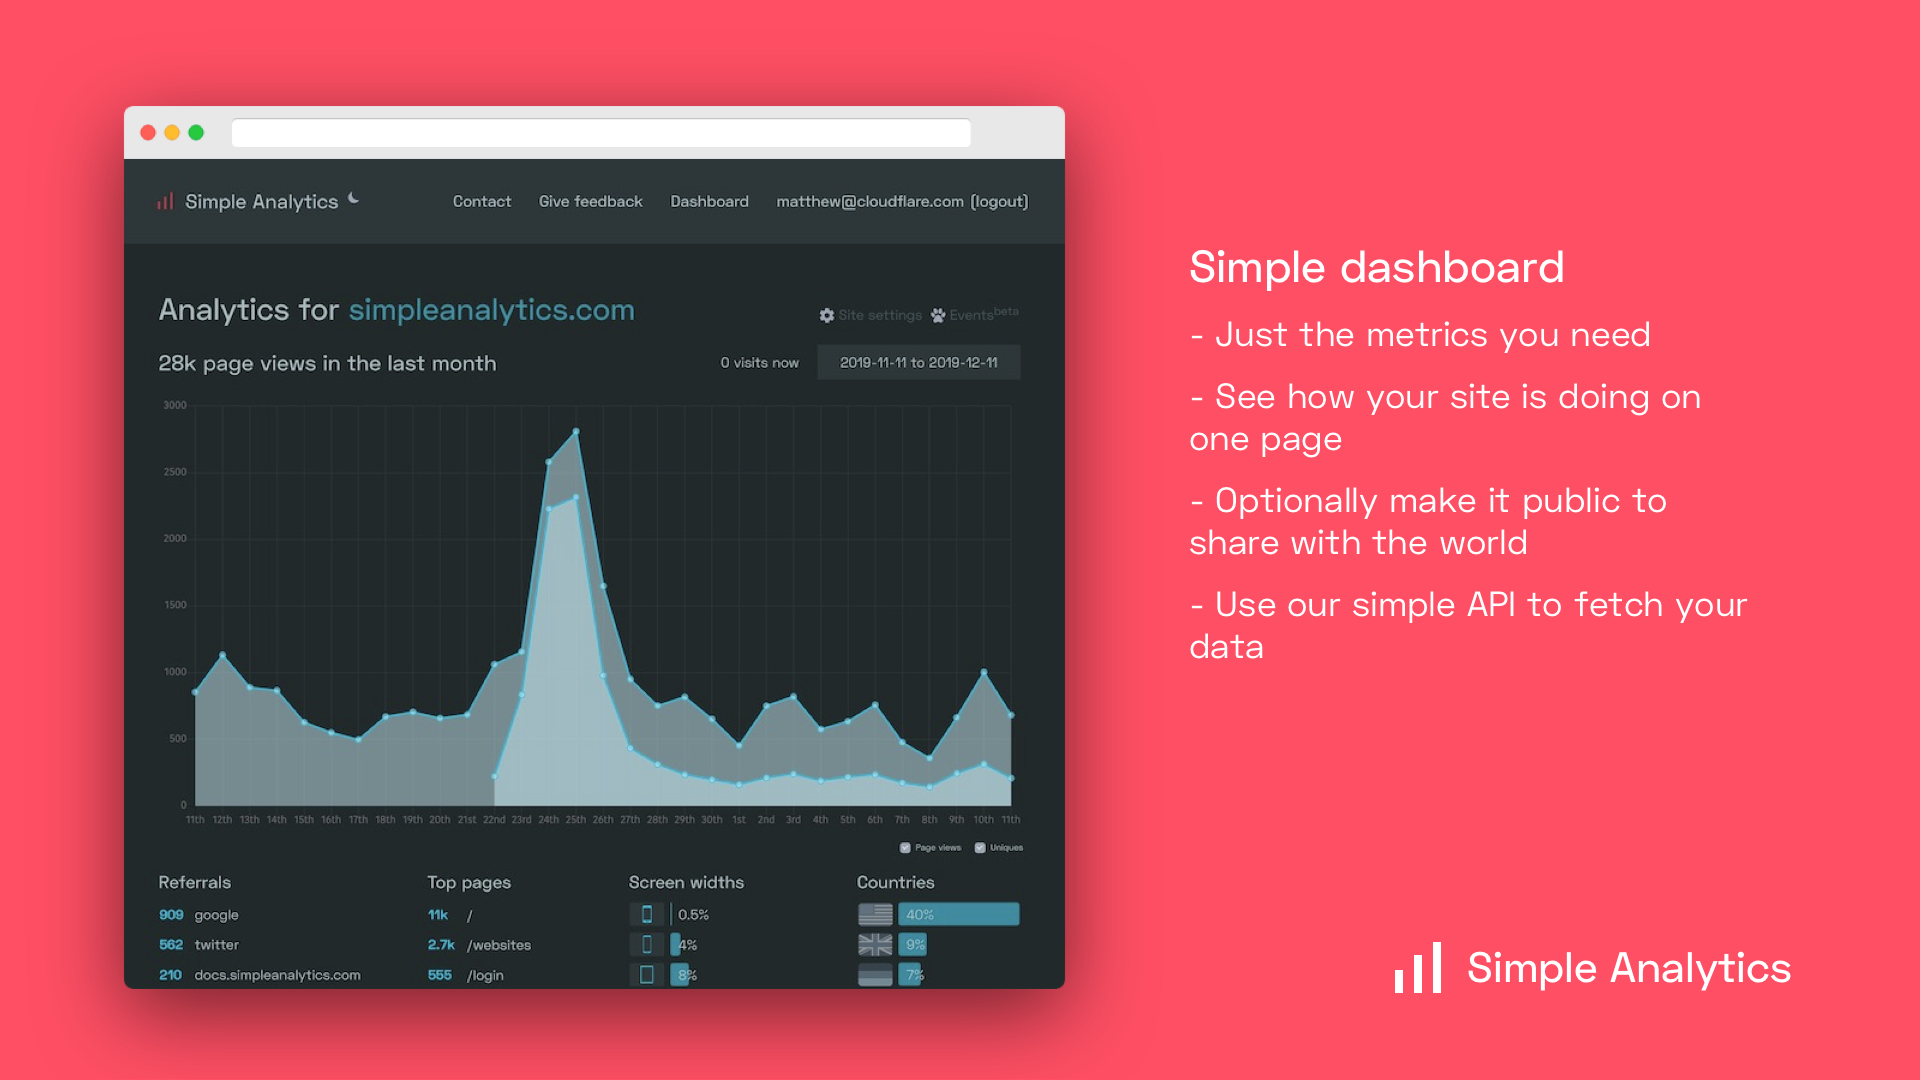Open the simpleanalytics.com site link
This screenshot has width=1920, height=1080.
pyautogui.click(x=492, y=311)
